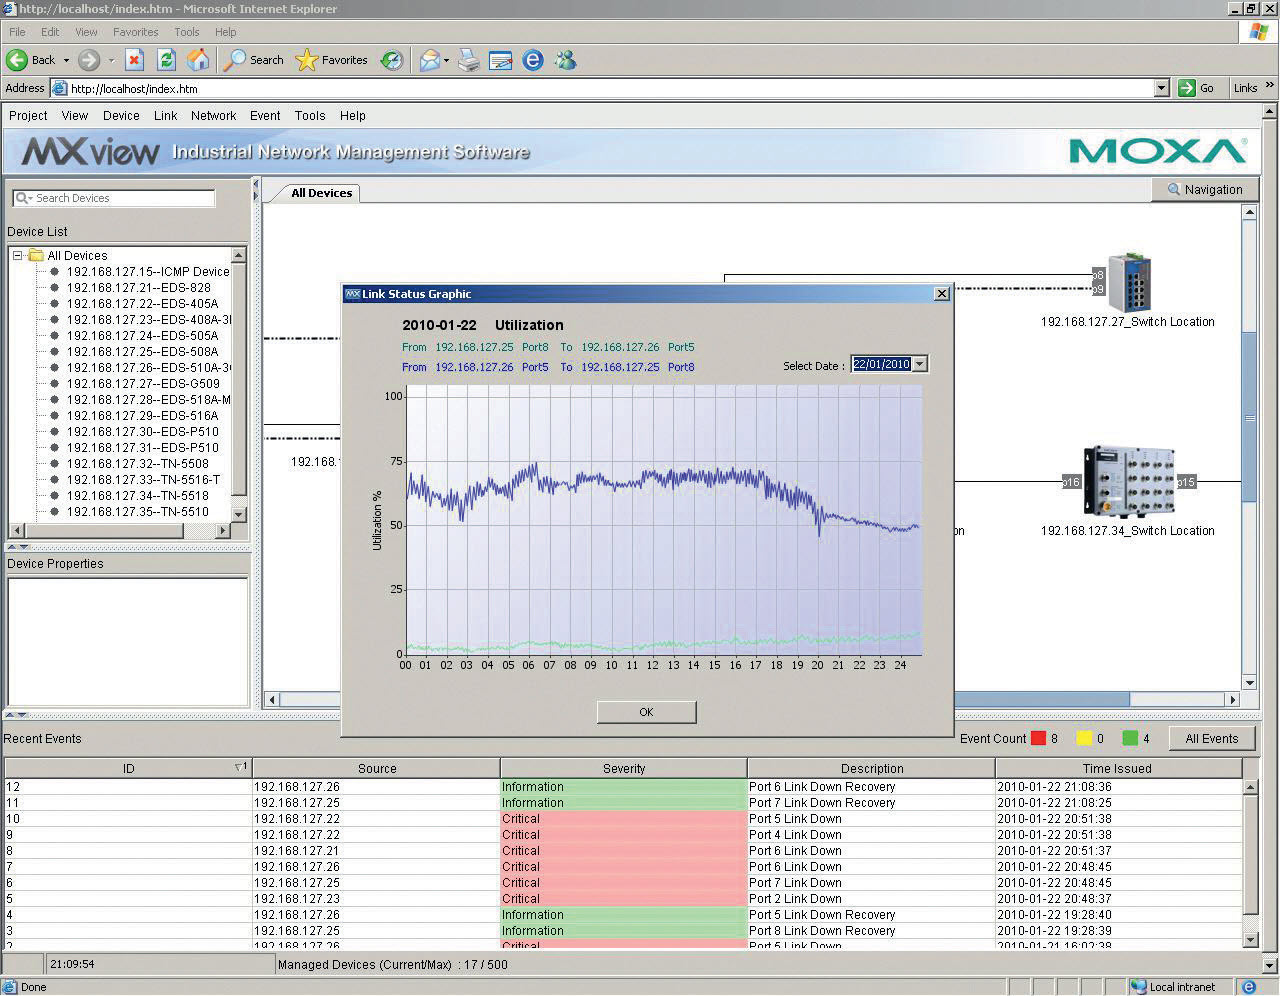Screen dimensions: 1280x996
Task: Click the red critical event count swatch
Action: tap(1038, 739)
